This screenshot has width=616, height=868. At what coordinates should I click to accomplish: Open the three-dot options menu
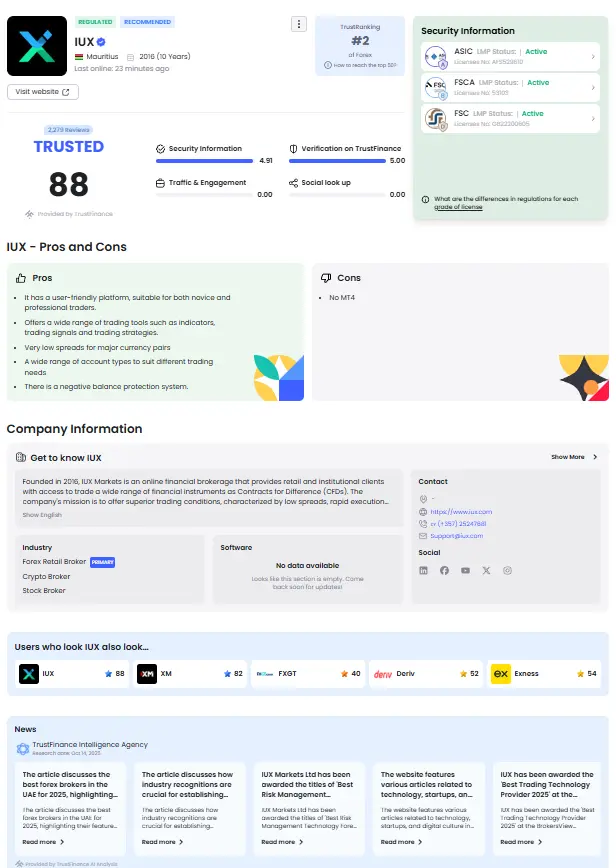(299, 24)
